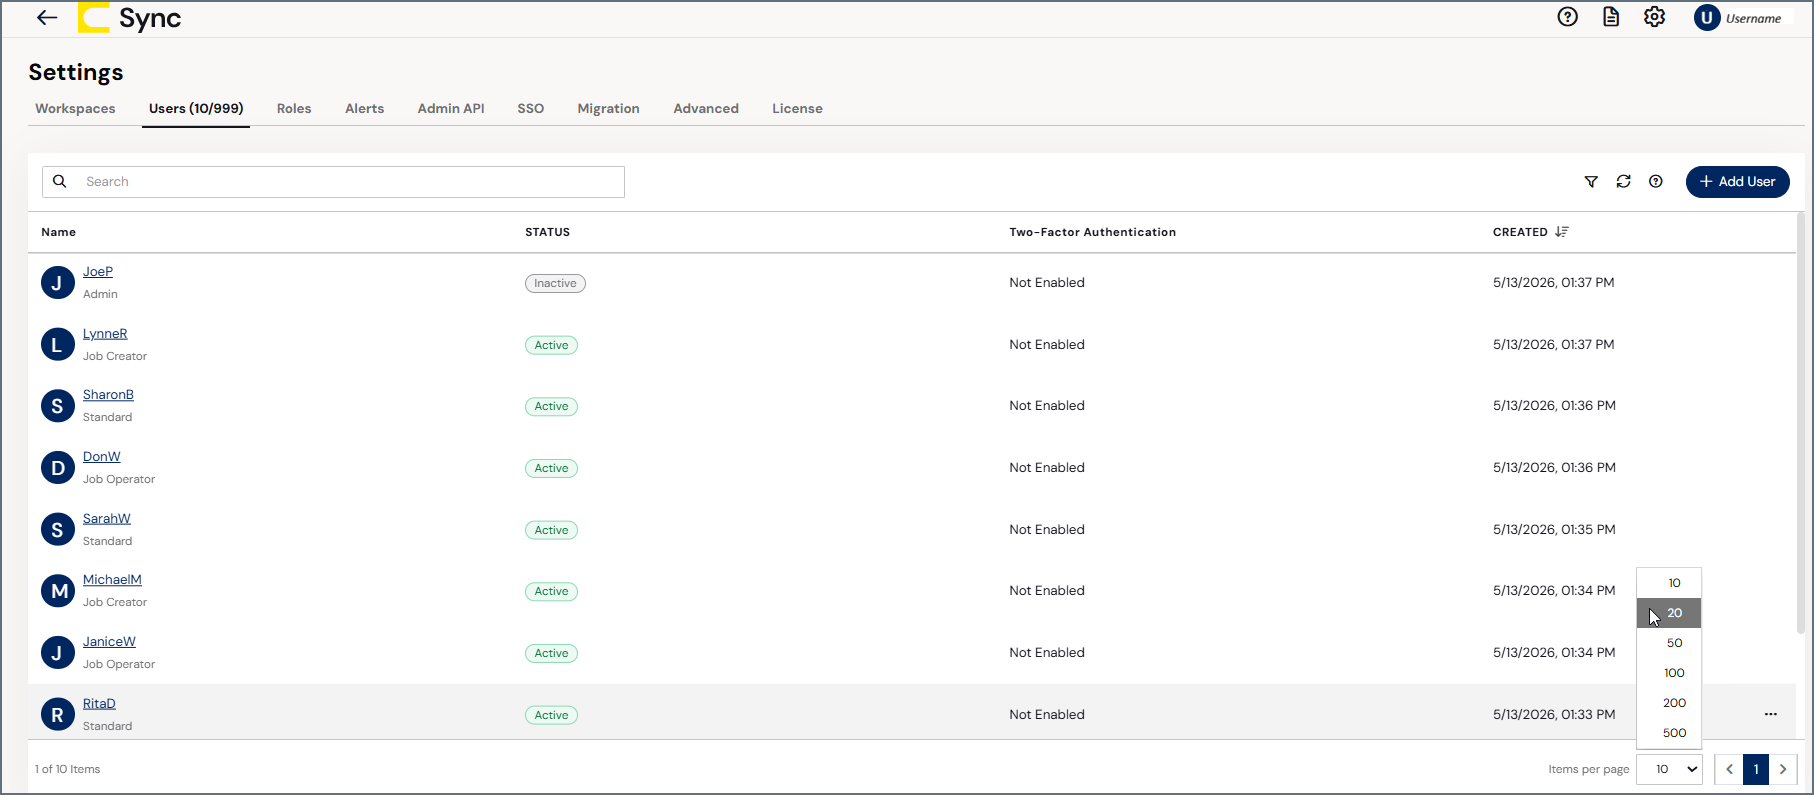The image size is (1814, 795).
Task: Open the settings gear icon
Action: pyautogui.click(x=1655, y=17)
